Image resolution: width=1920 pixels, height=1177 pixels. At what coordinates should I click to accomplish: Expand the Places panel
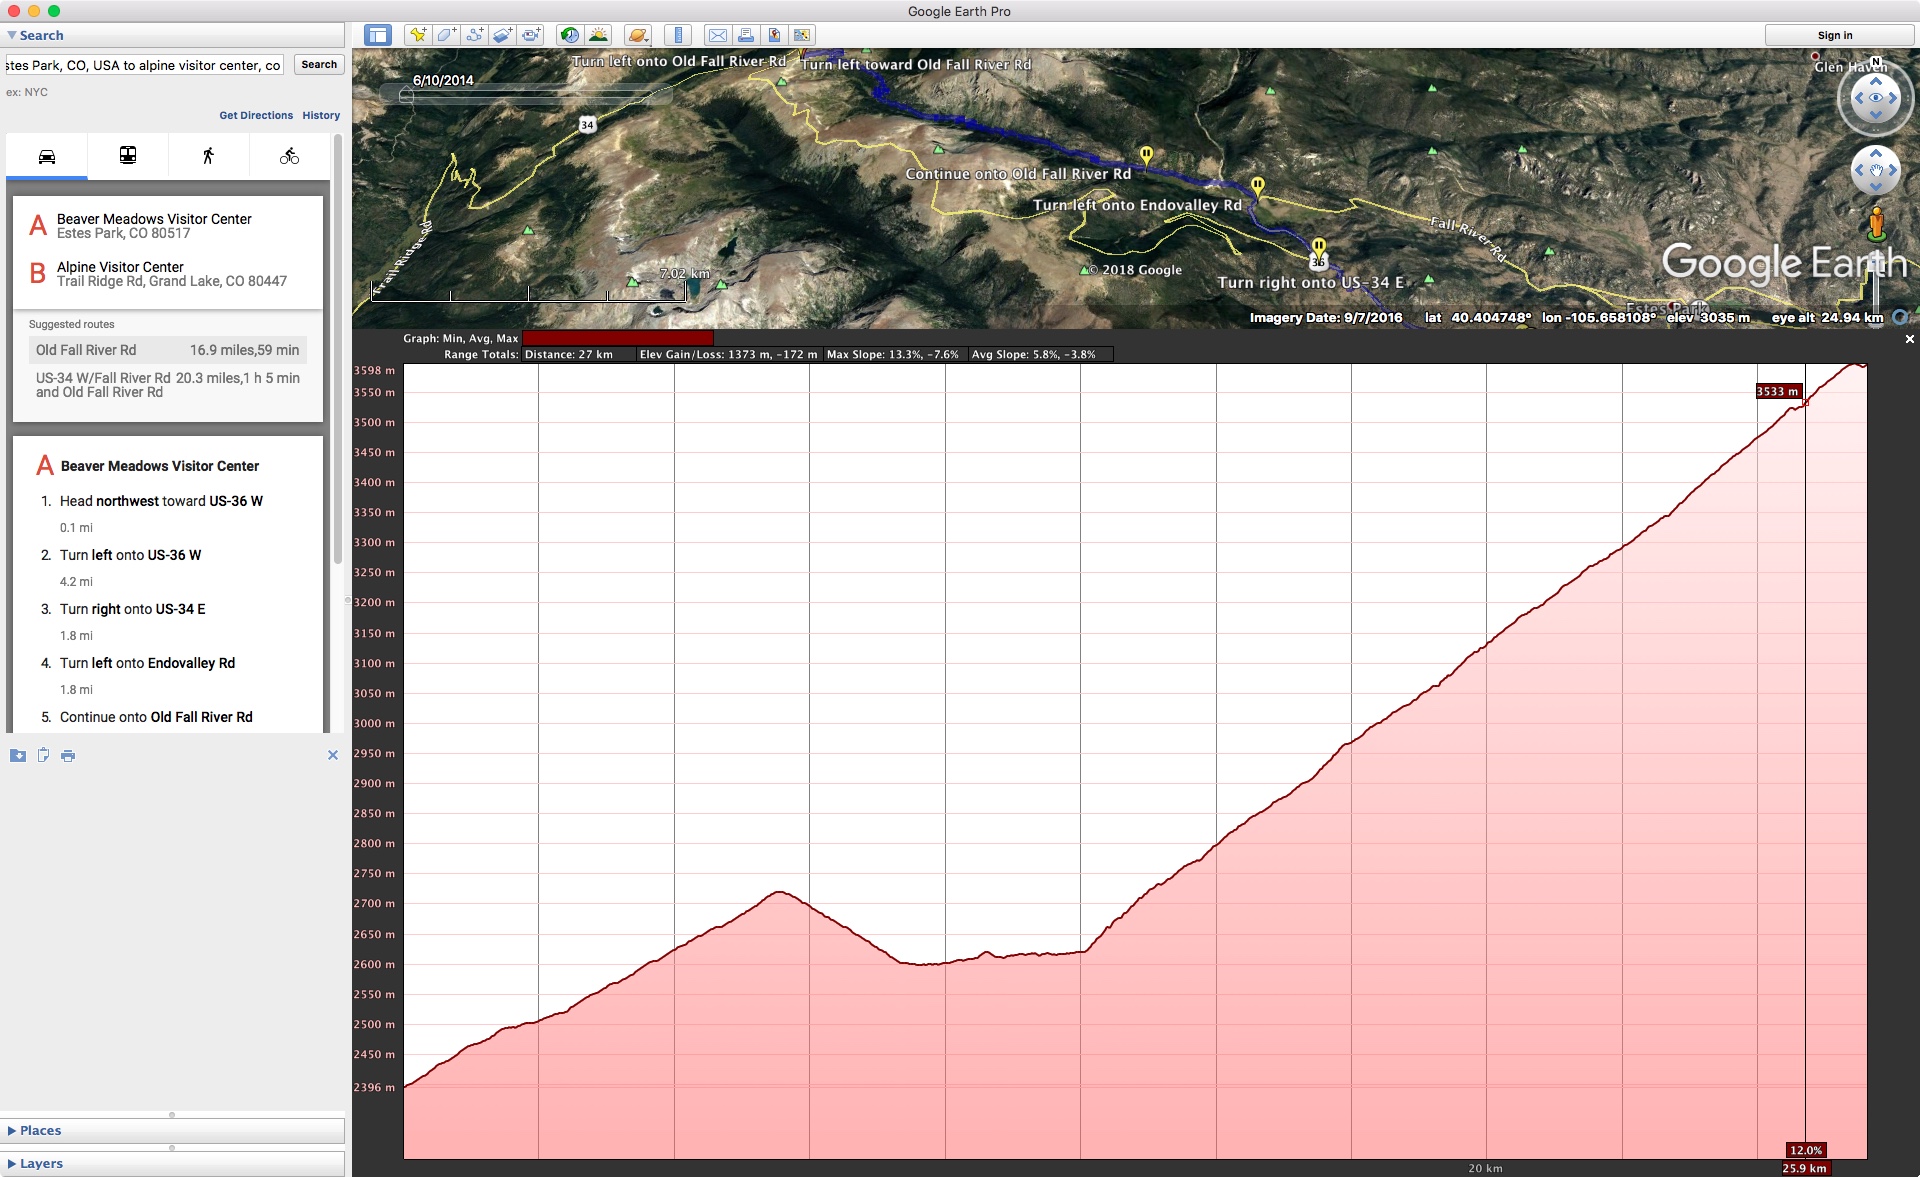172,1130
